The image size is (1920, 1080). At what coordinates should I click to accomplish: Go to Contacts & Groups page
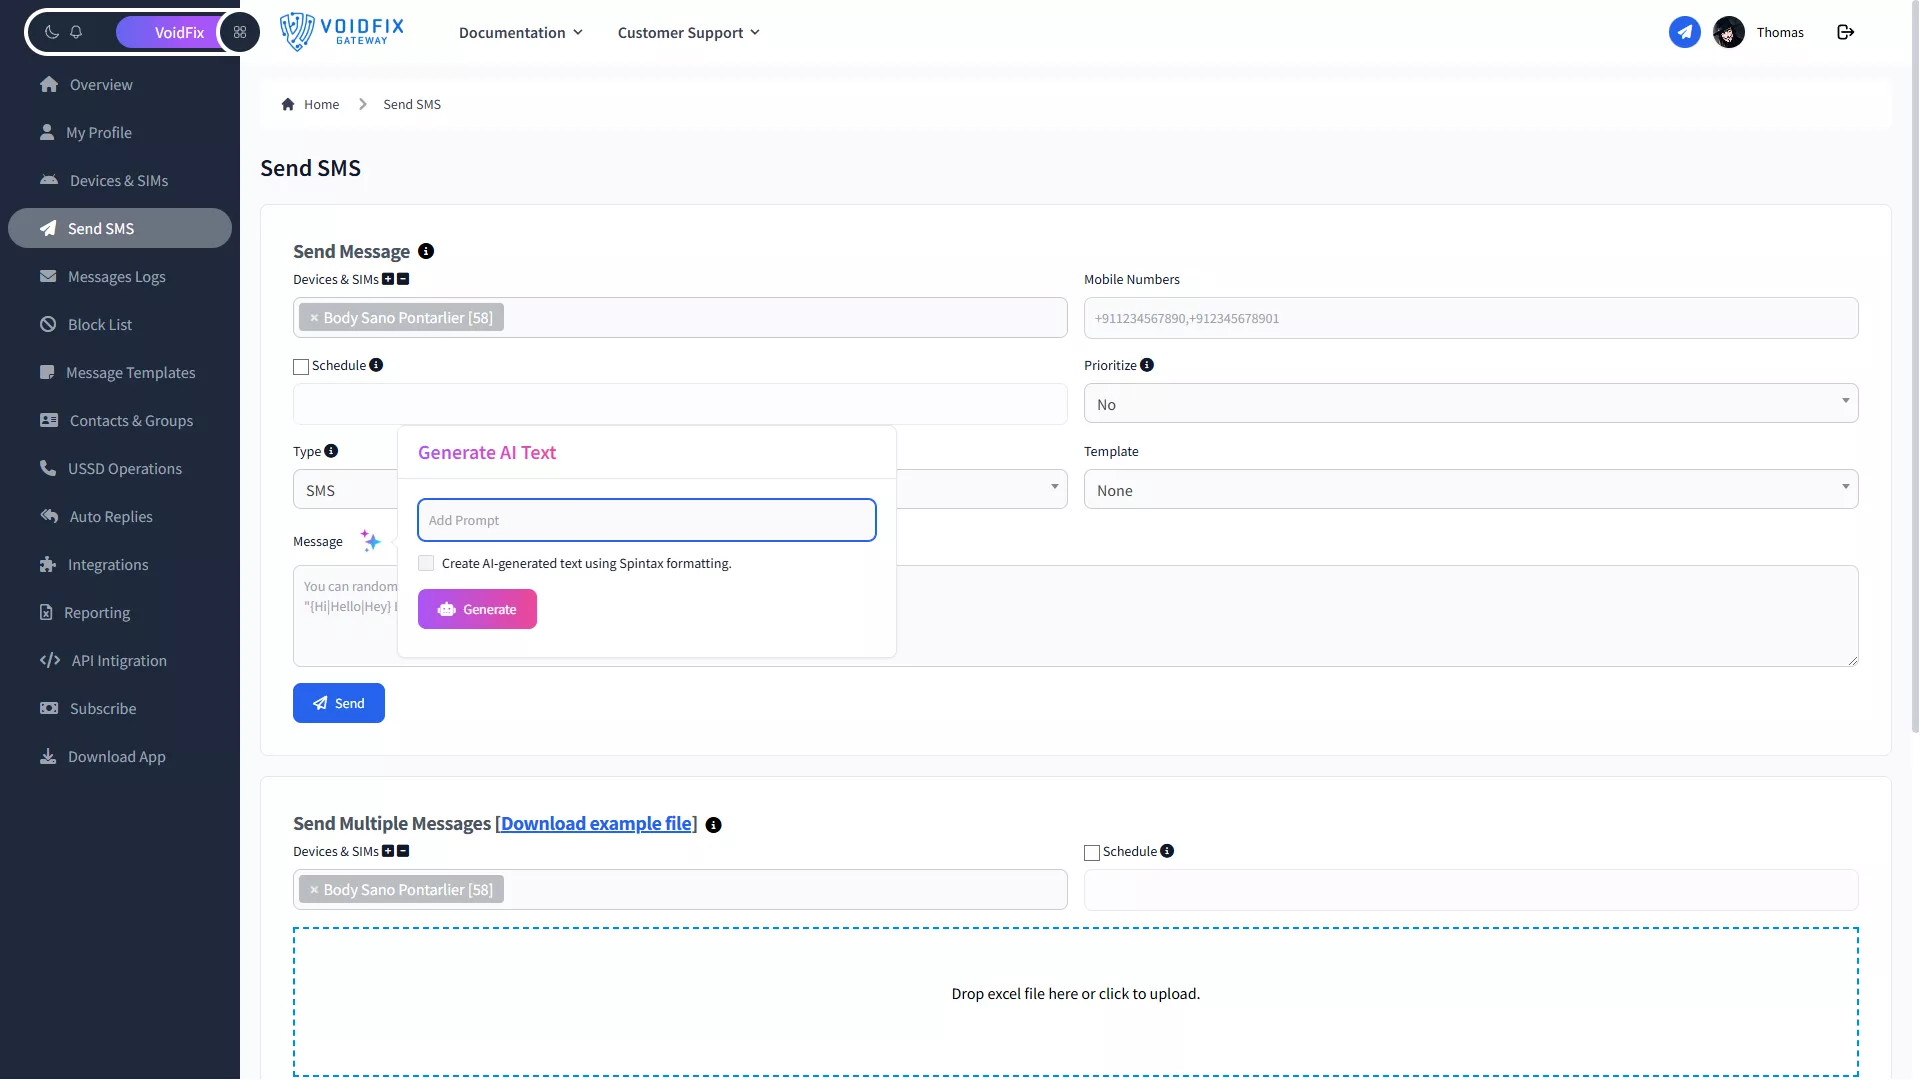[131, 421]
